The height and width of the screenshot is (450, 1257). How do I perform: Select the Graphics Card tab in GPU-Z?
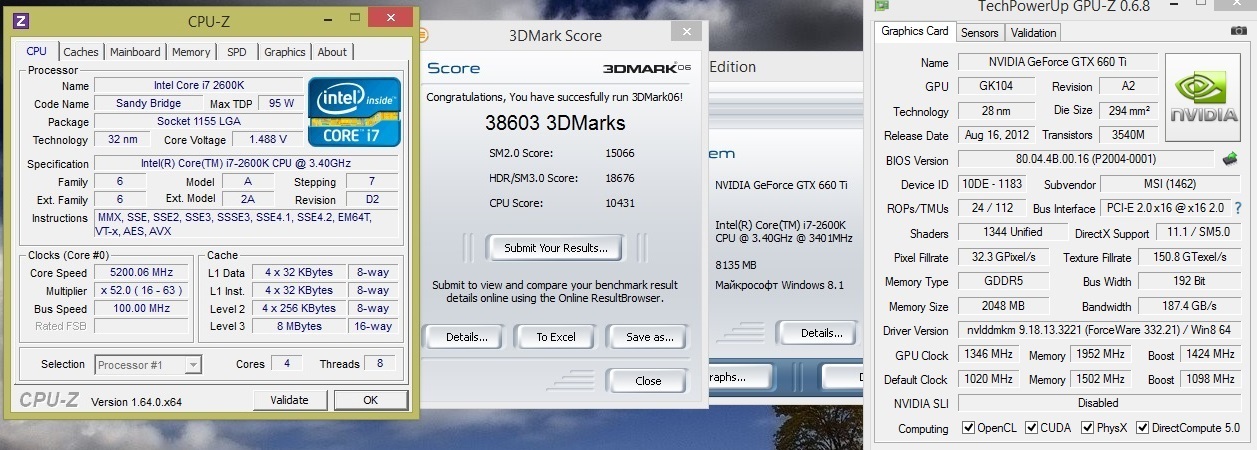click(914, 31)
